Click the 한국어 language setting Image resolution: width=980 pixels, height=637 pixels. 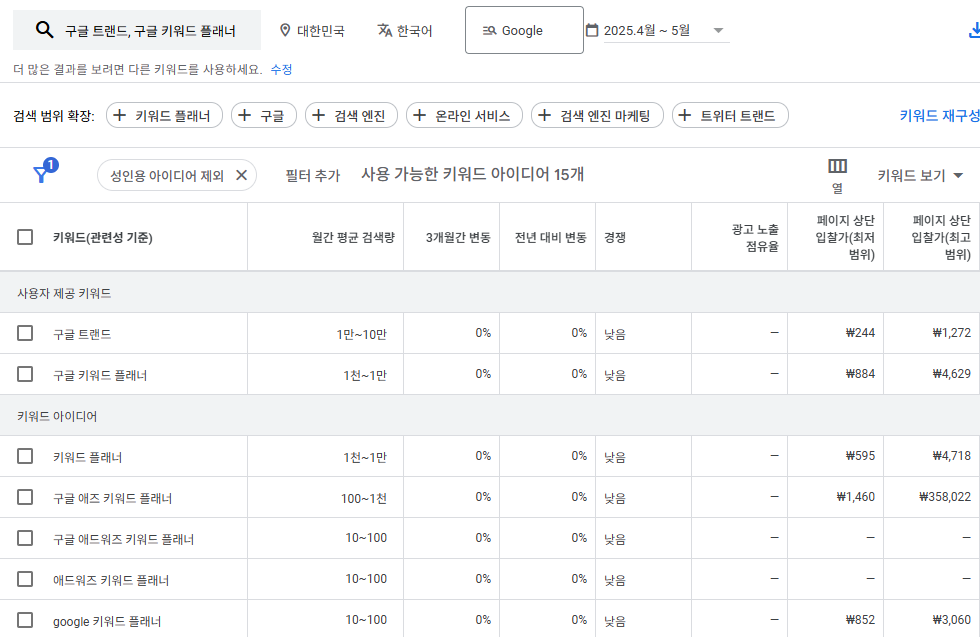[x=405, y=30]
